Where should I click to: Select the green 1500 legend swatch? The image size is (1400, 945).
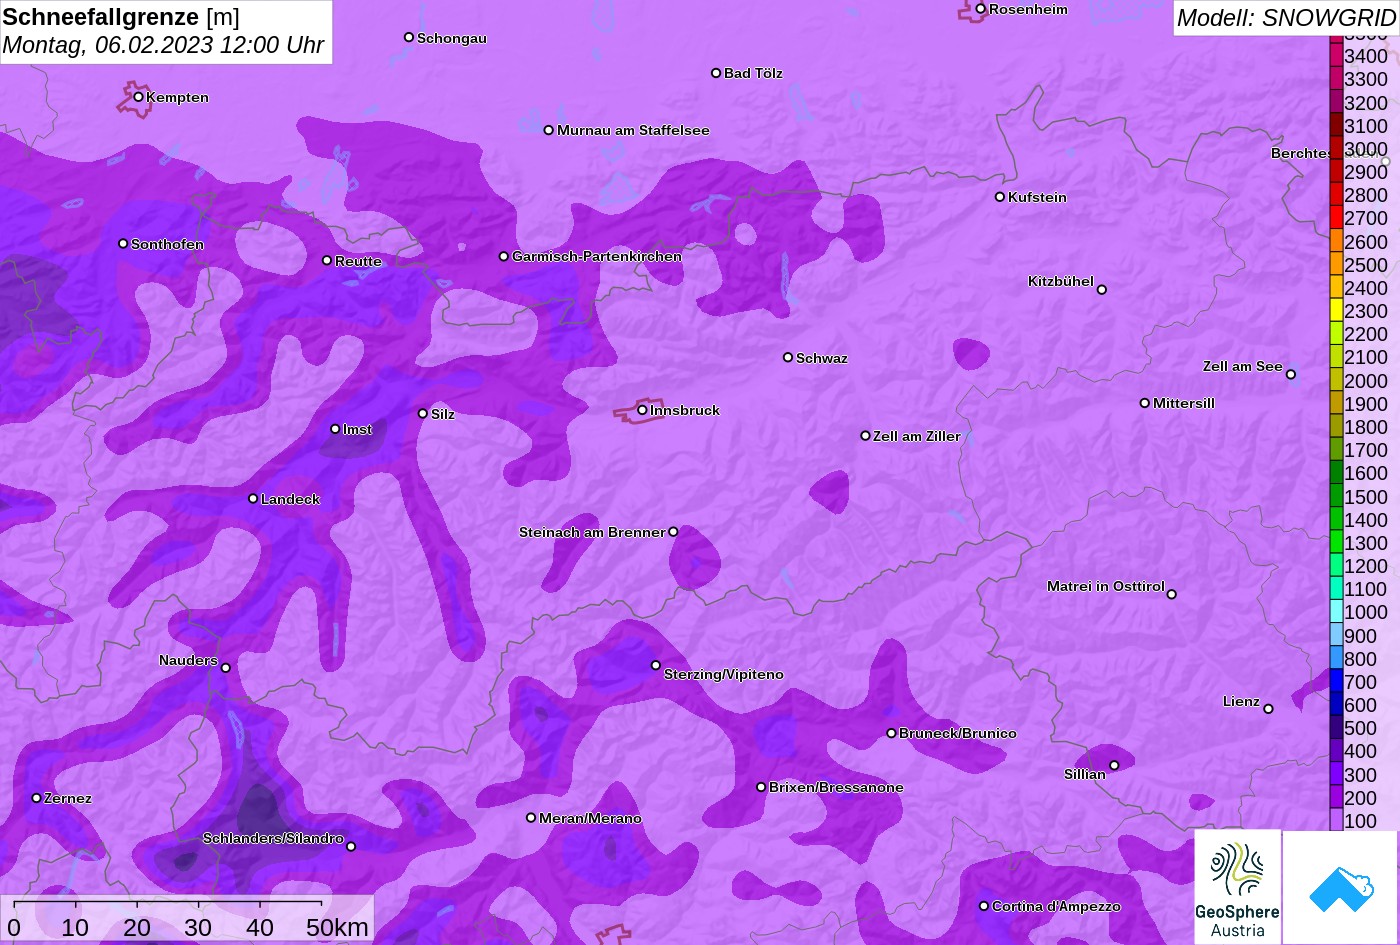point(1336,497)
